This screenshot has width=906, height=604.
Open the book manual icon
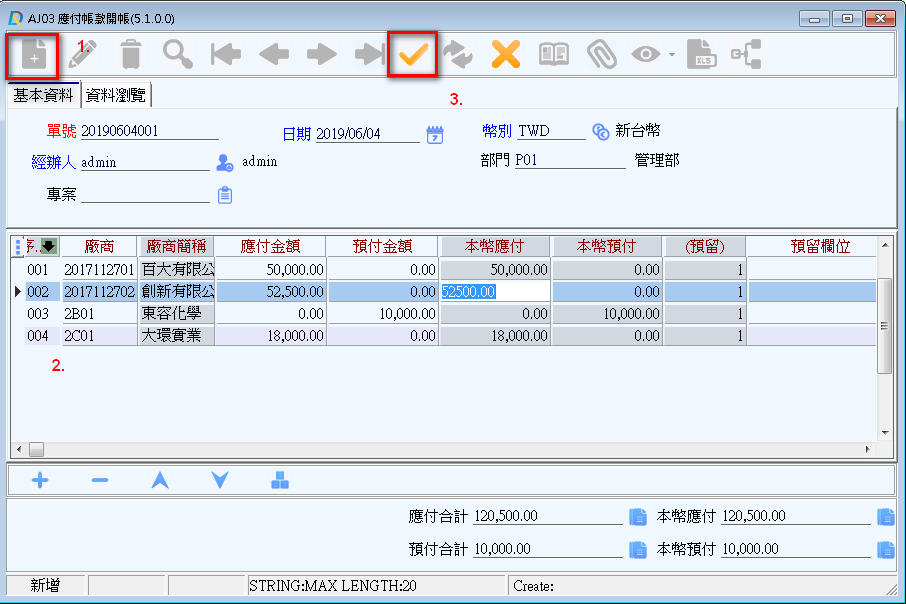click(554, 55)
